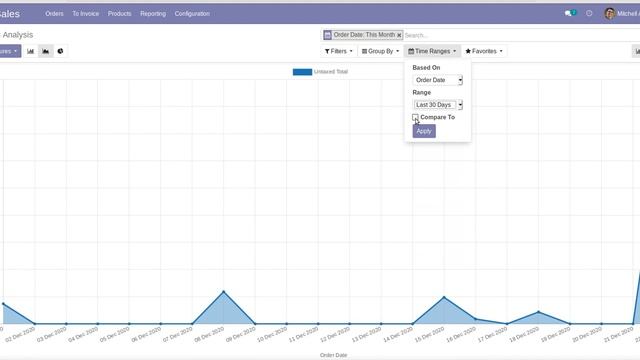Open the user avatar menu
The image size is (640, 360).
pyautogui.click(x=610, y=13)
